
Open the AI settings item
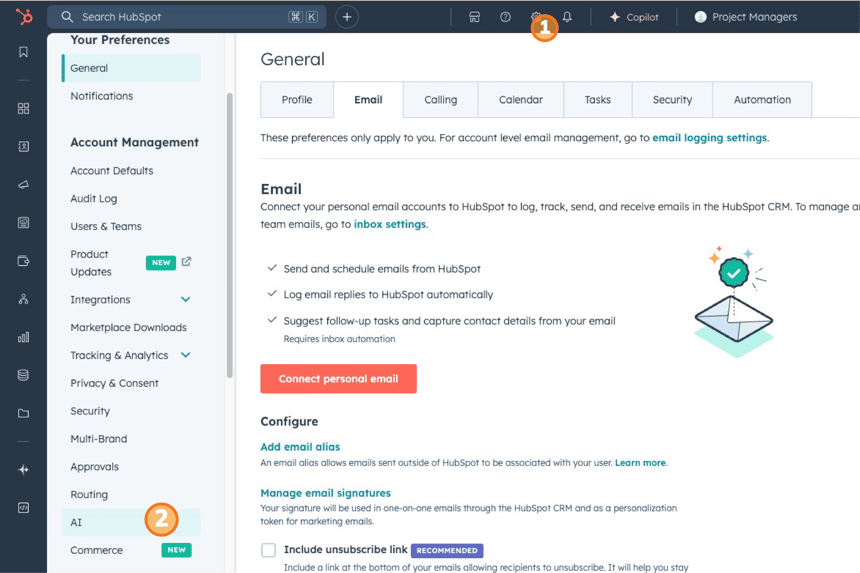point(131,523)
